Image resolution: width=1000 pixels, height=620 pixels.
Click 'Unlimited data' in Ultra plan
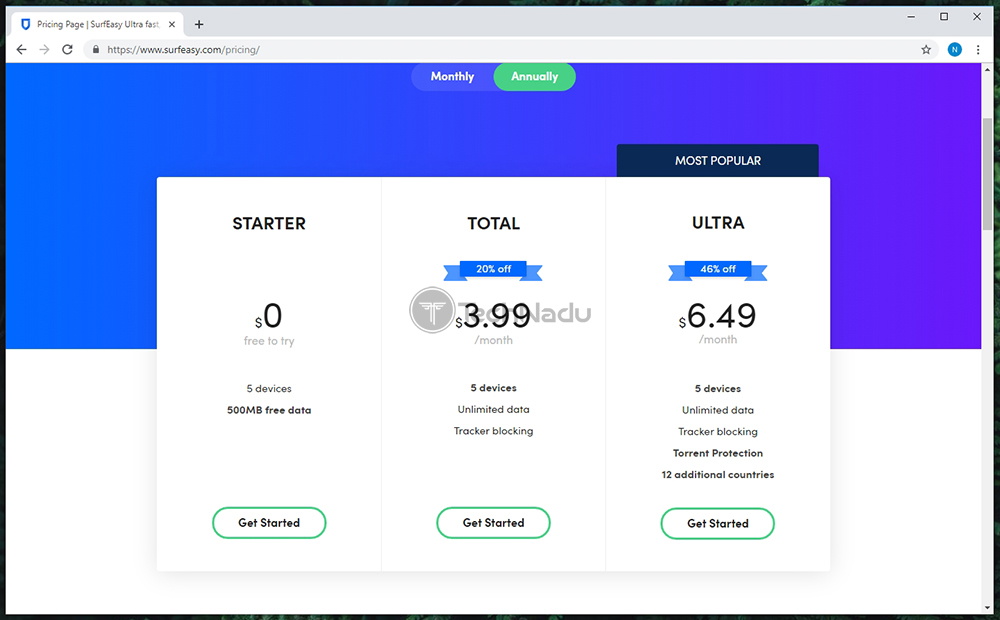(718, 410)
